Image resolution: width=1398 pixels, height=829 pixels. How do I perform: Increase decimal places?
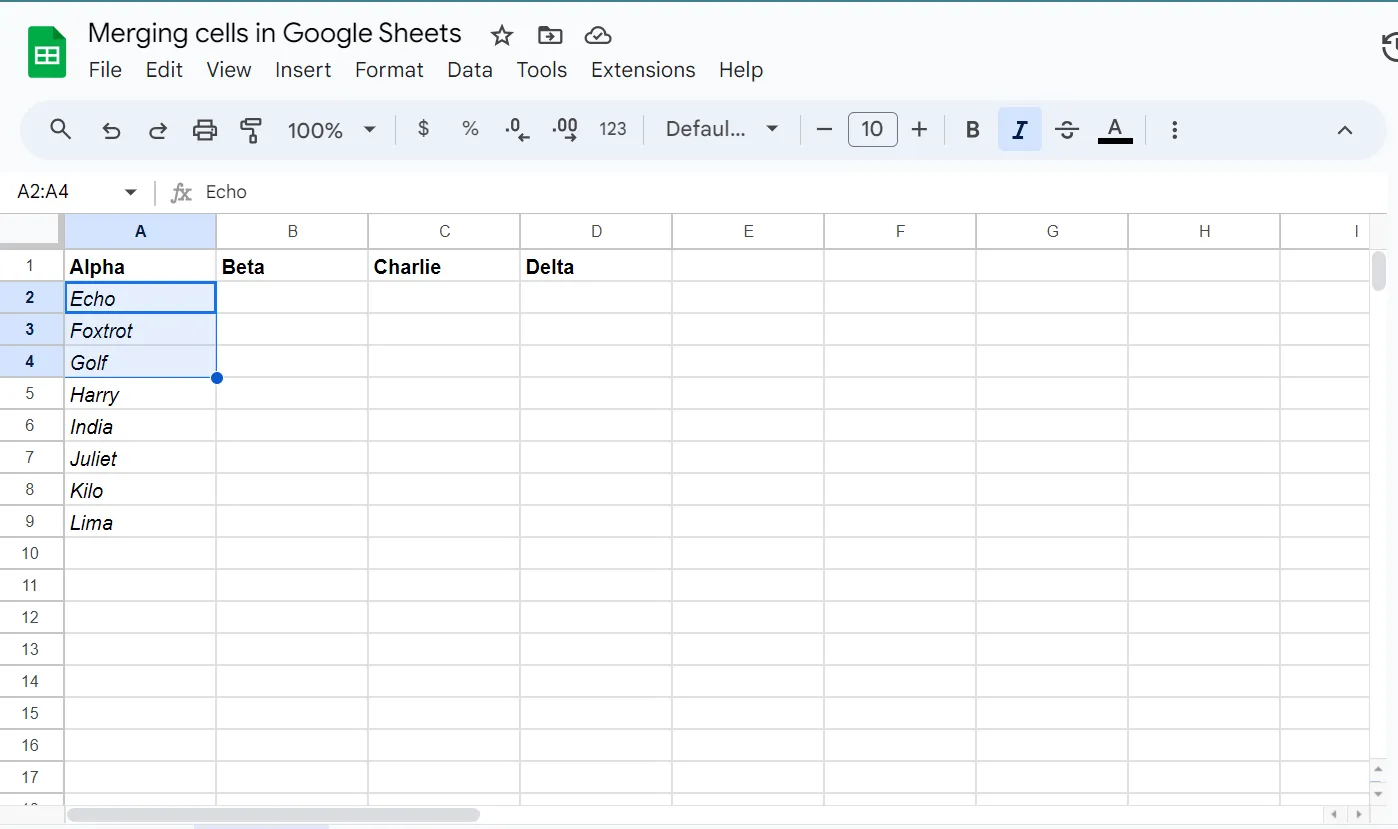click(565, 129)
